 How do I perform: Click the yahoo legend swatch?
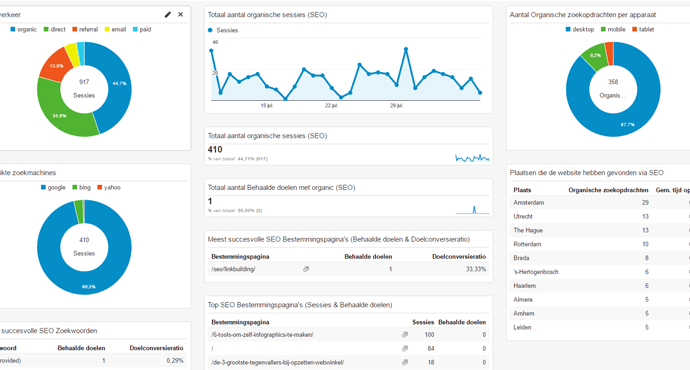click(x=99, y=187)
